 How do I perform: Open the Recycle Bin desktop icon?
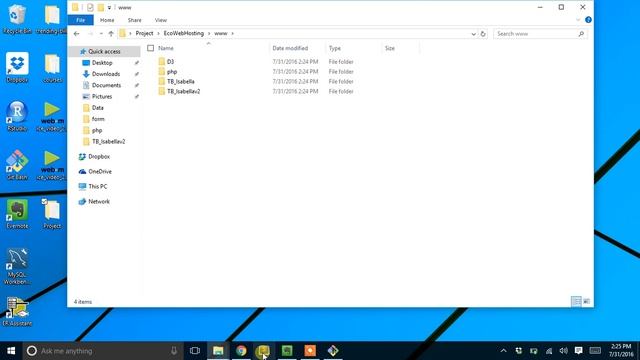(17, 19)
